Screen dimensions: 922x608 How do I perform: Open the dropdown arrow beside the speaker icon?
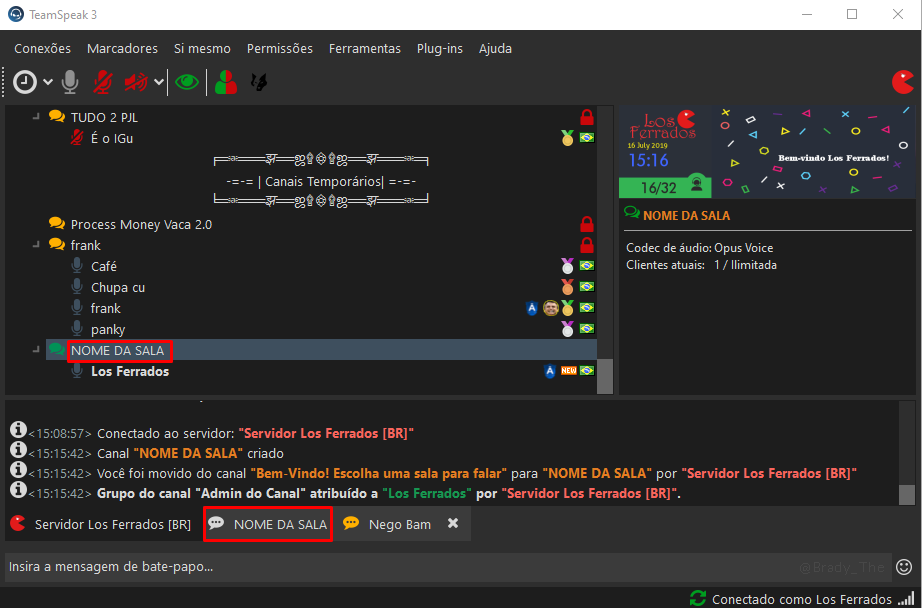(159, 82)
